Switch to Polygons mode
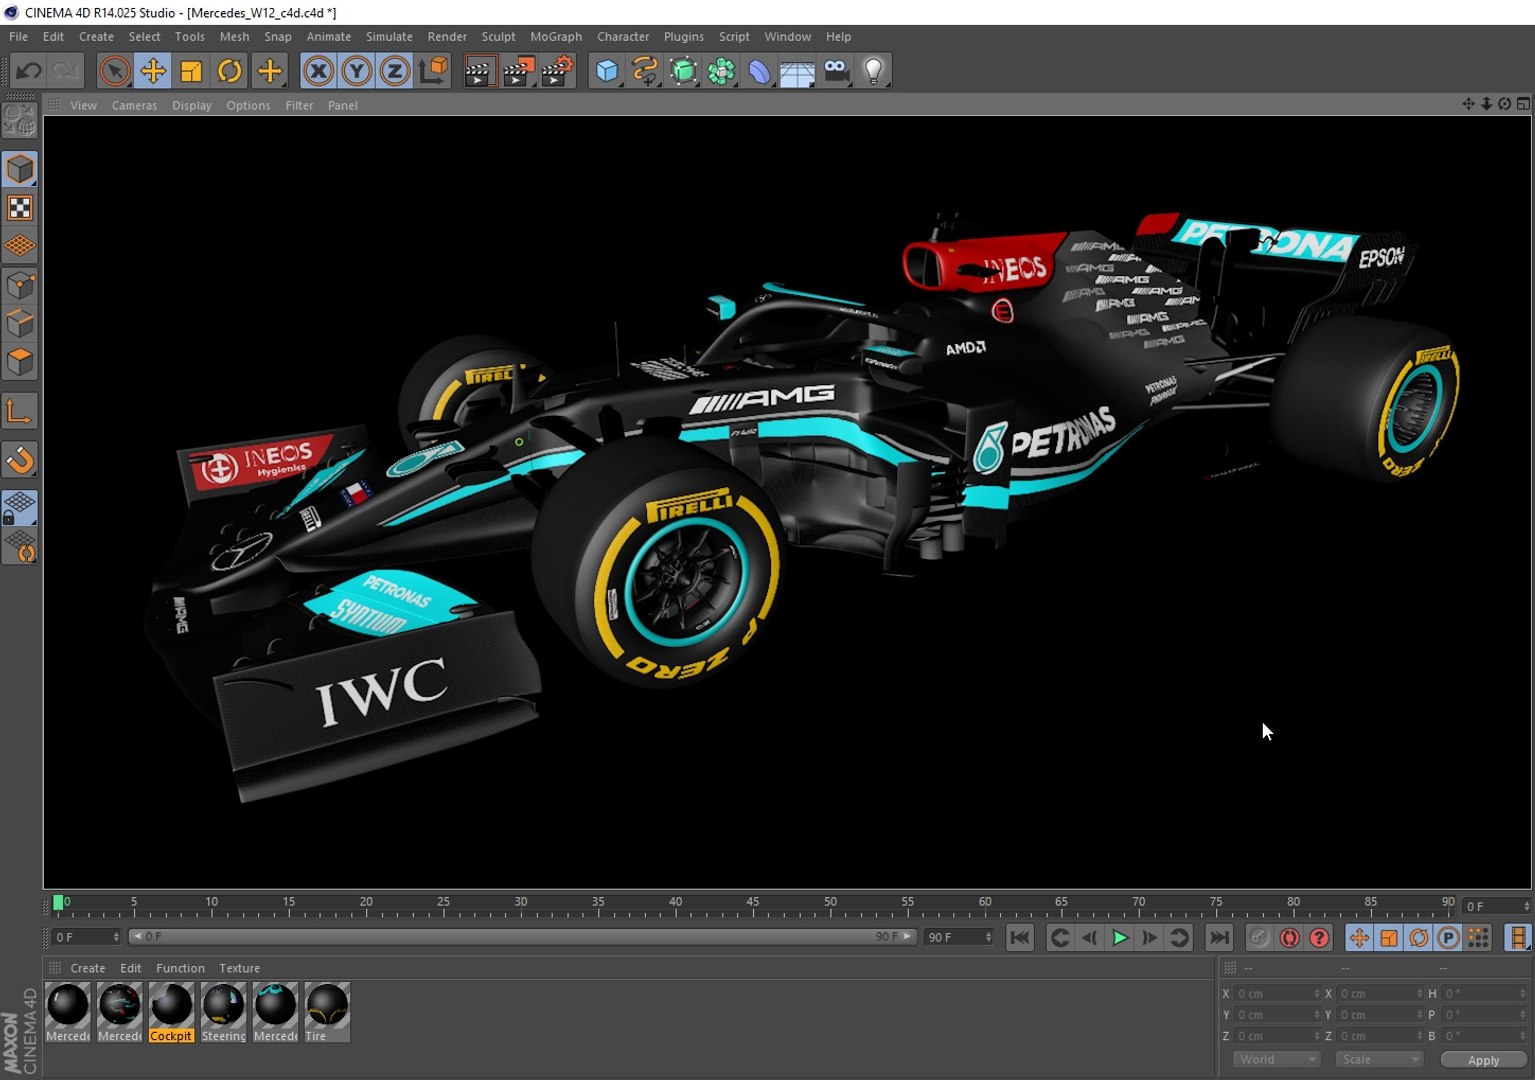1535x1080 pixels. coord(20,362)
